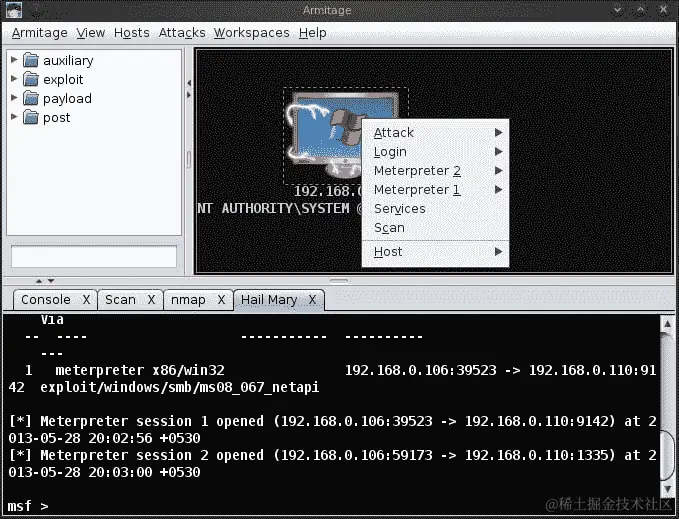The image size is (679, 519).
Task: Open the Meterpreter 2 submenu arrow
Action: pyautogui.click(x=498, y=171)
